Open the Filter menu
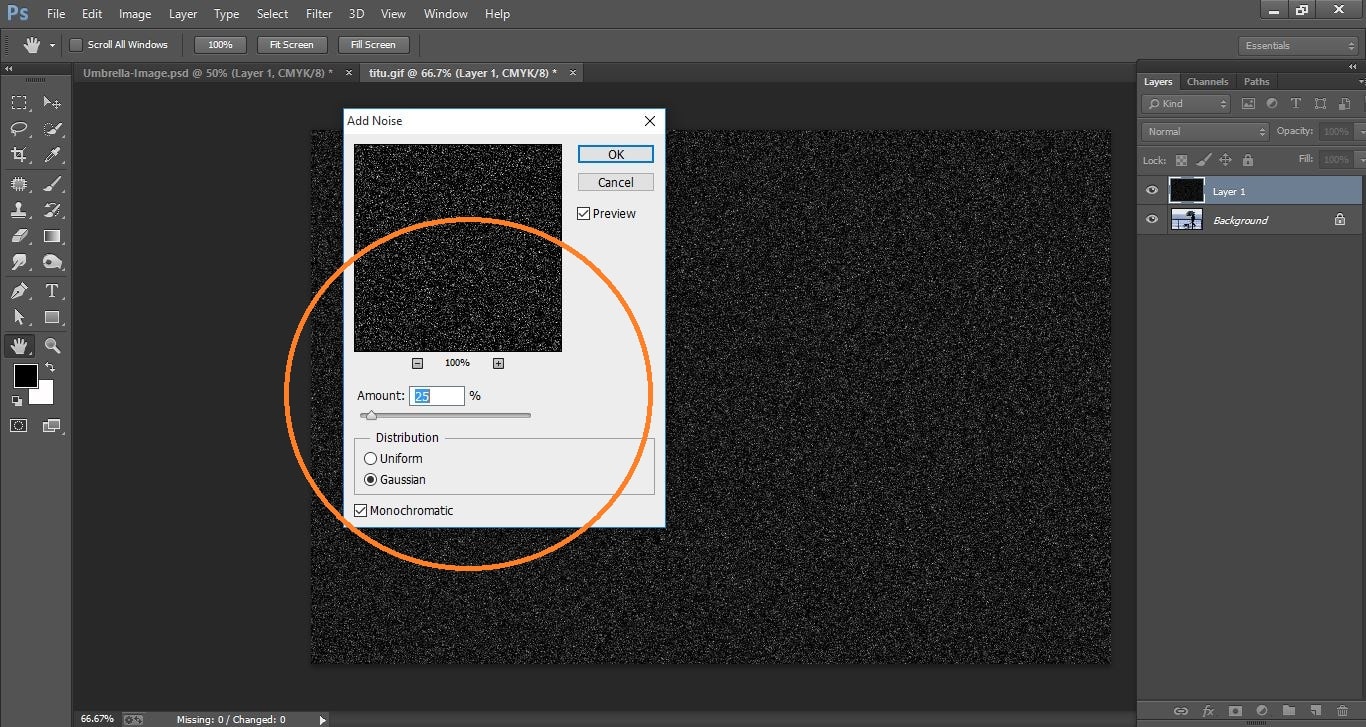This screenshot has height=727, width=1366. tap(318, 13)
